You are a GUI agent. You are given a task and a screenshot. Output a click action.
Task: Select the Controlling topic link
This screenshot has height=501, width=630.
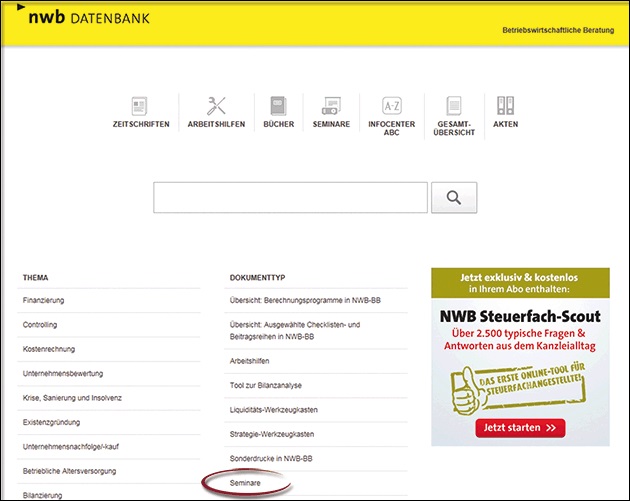(43, 325)
